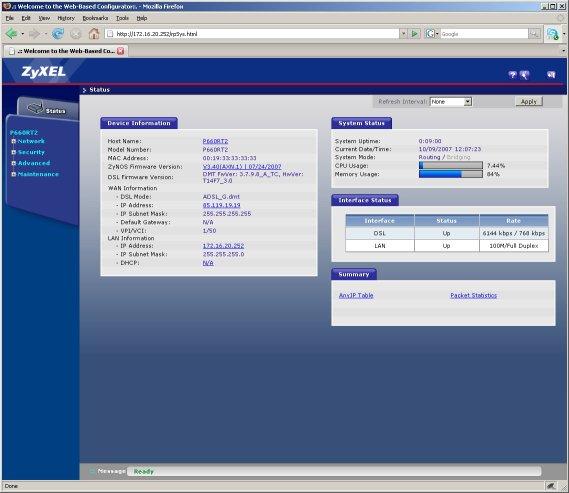
Task: Open the History menu
Action: point(66,18)
